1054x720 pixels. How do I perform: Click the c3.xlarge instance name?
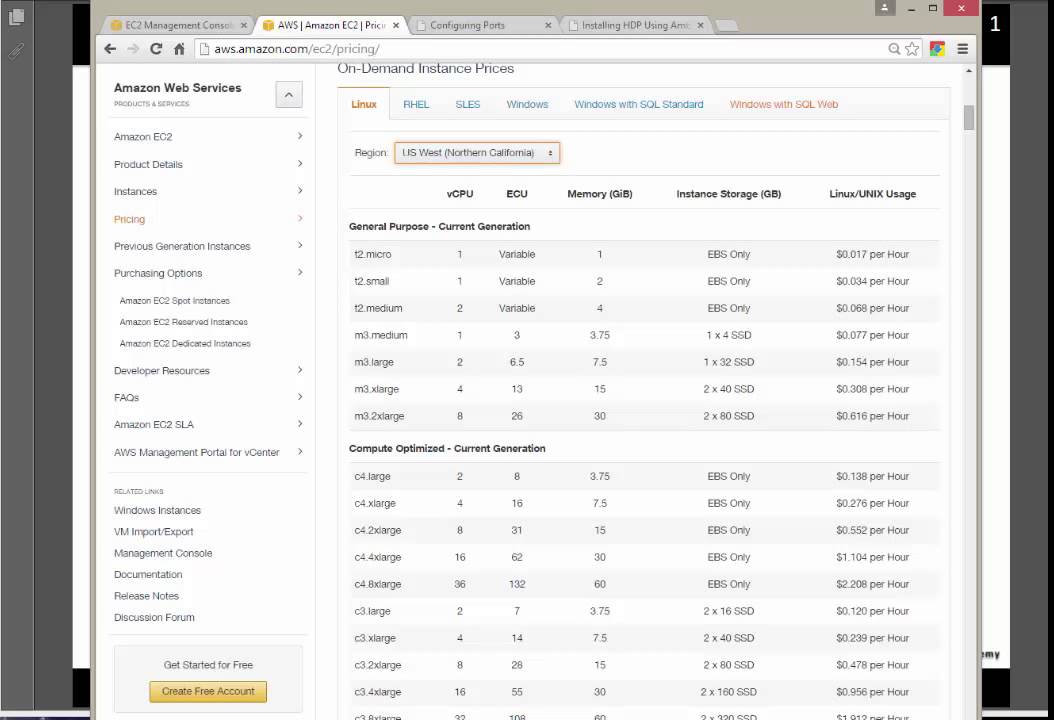point(375,638)
